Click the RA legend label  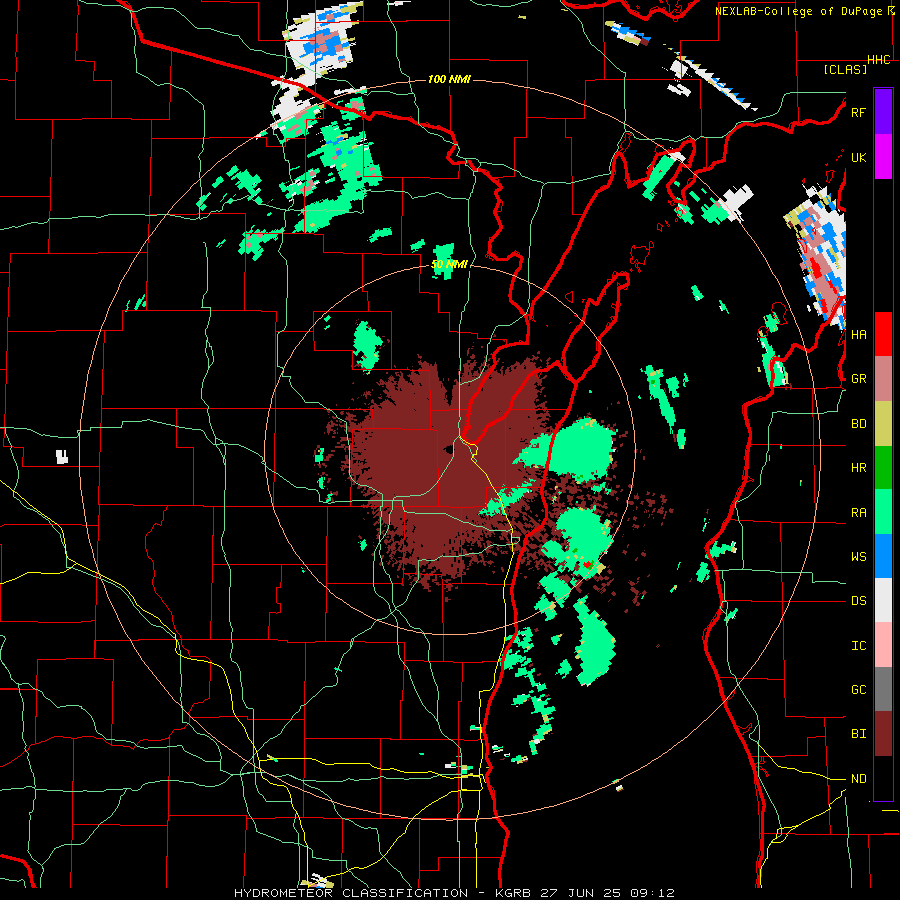pos(858,513)
